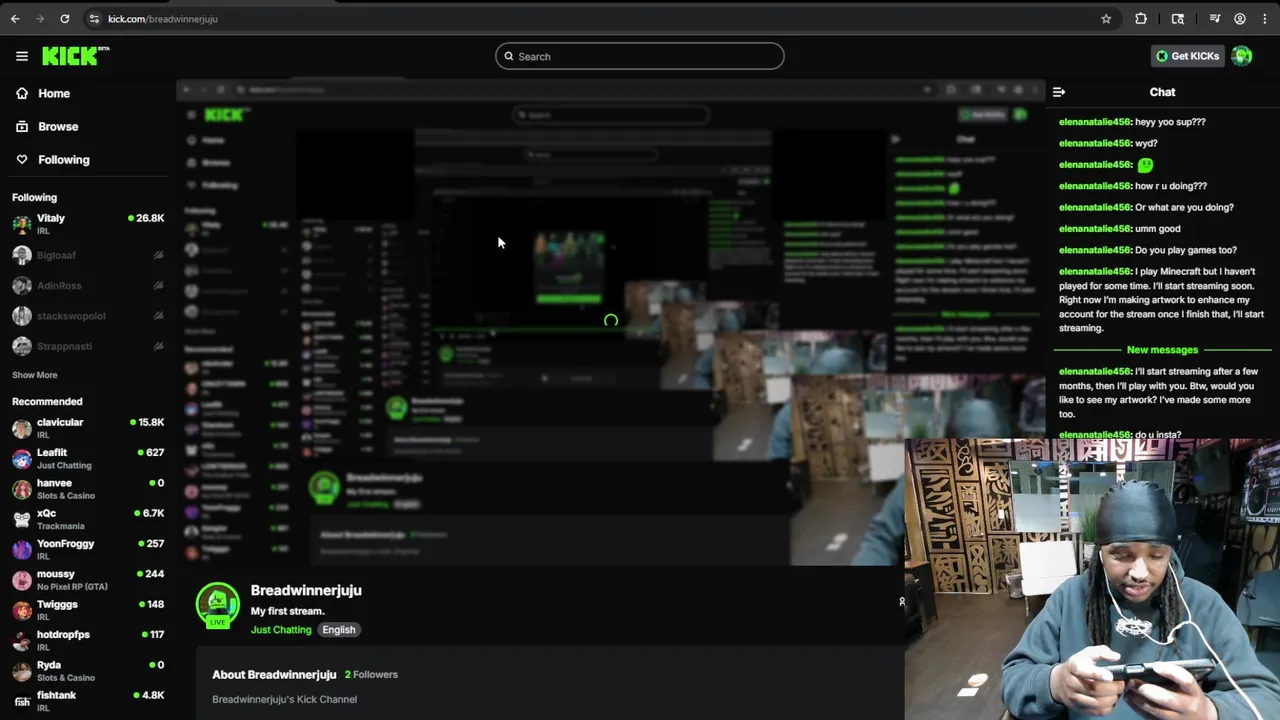Open AdinRoss's channel
The image size is (1280, 720).
pyautogui.click(x=87, y=285)
